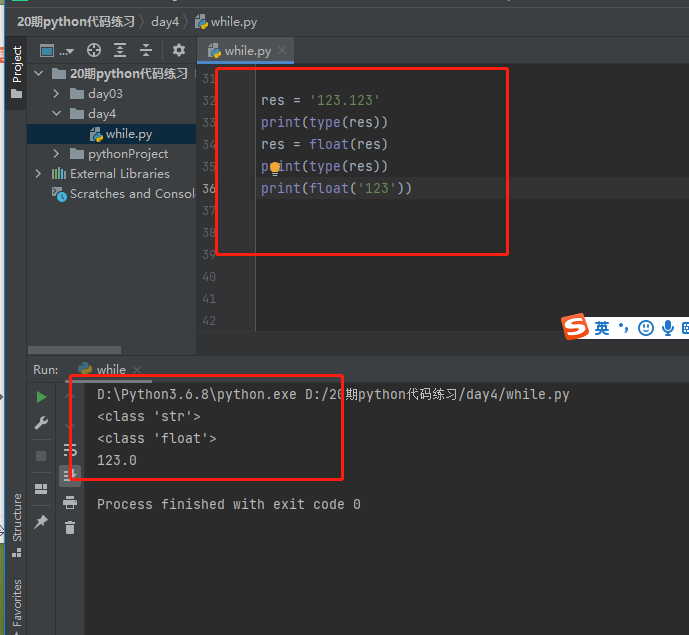
Task: Click the yellow intention lightbulb icon
Action: tap(275, 168)
